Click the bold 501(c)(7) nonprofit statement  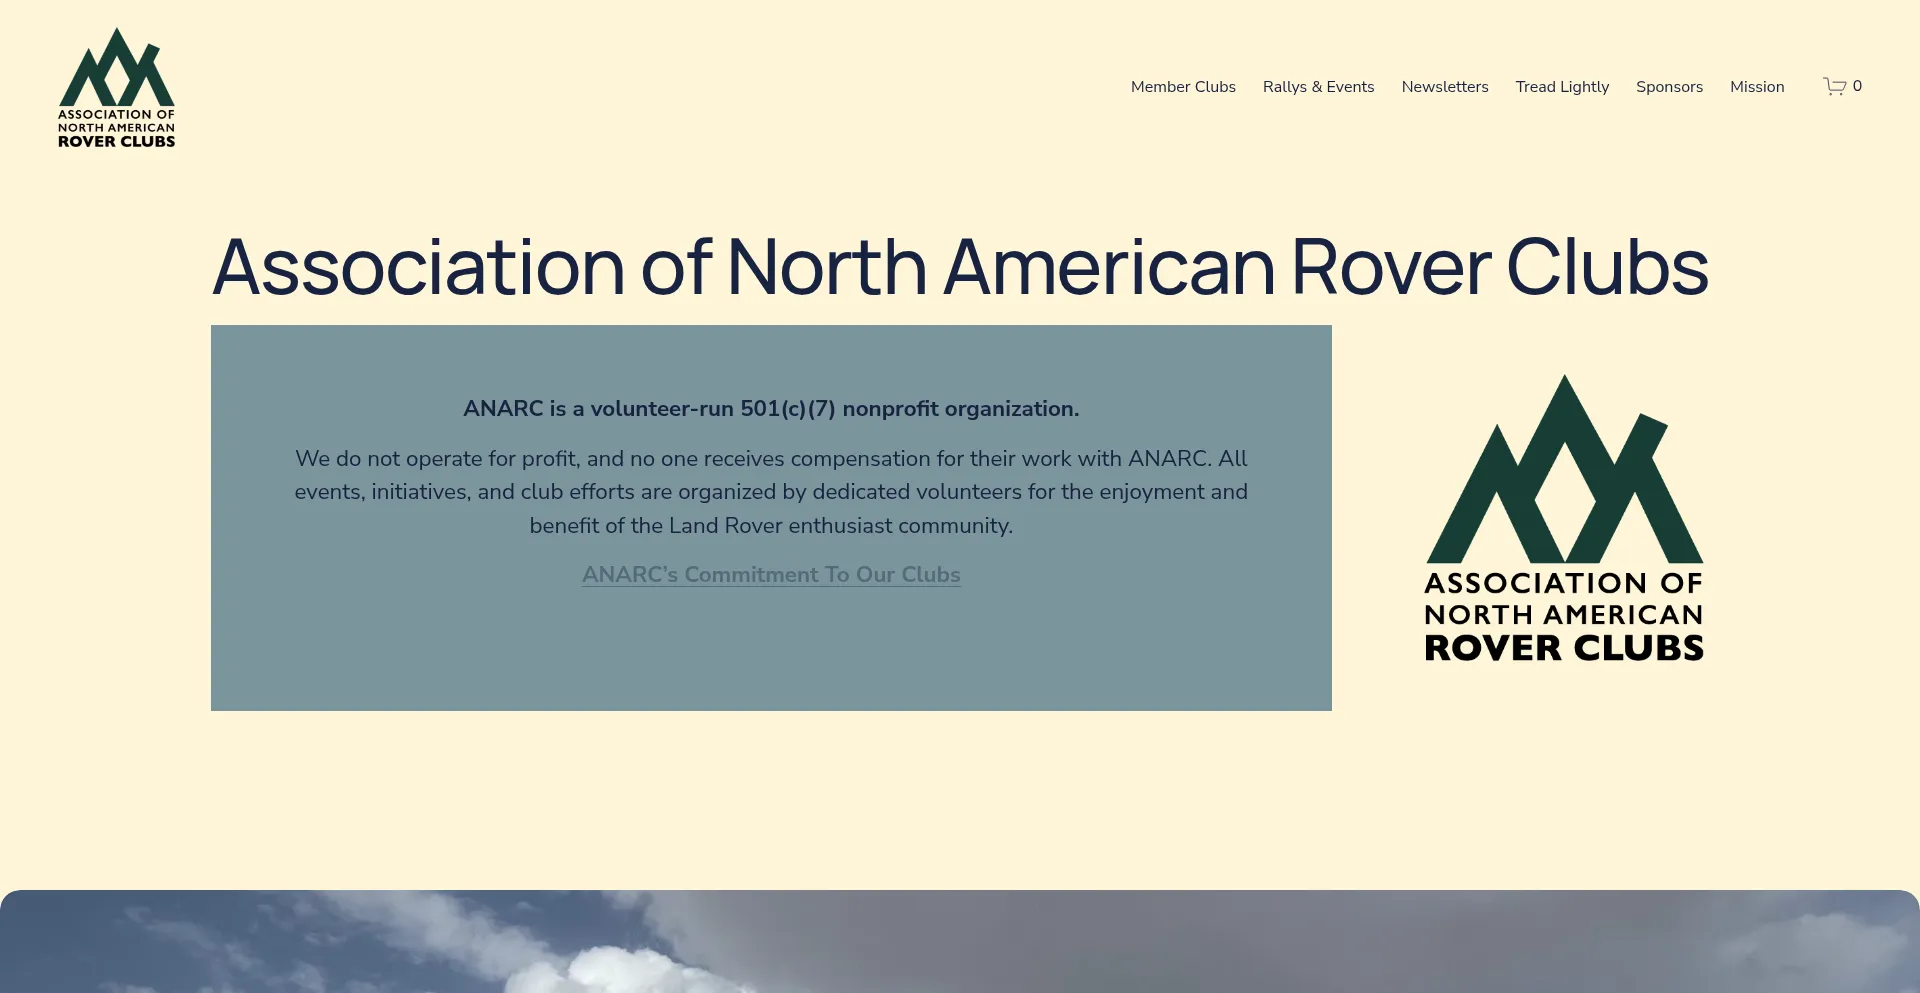771,409
